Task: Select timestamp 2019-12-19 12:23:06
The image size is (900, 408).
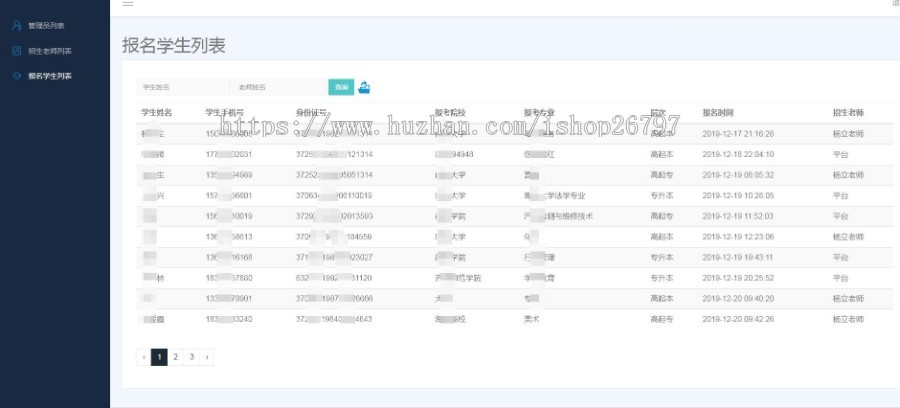Action: click(x=738, y=237)
